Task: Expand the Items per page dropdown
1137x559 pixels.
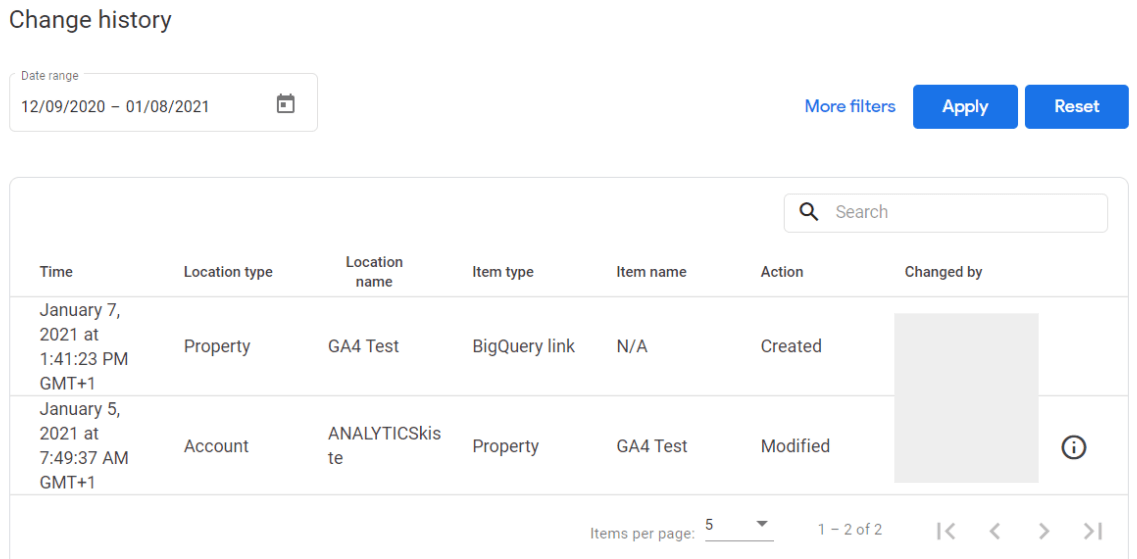Action: (x=738, y=526)
